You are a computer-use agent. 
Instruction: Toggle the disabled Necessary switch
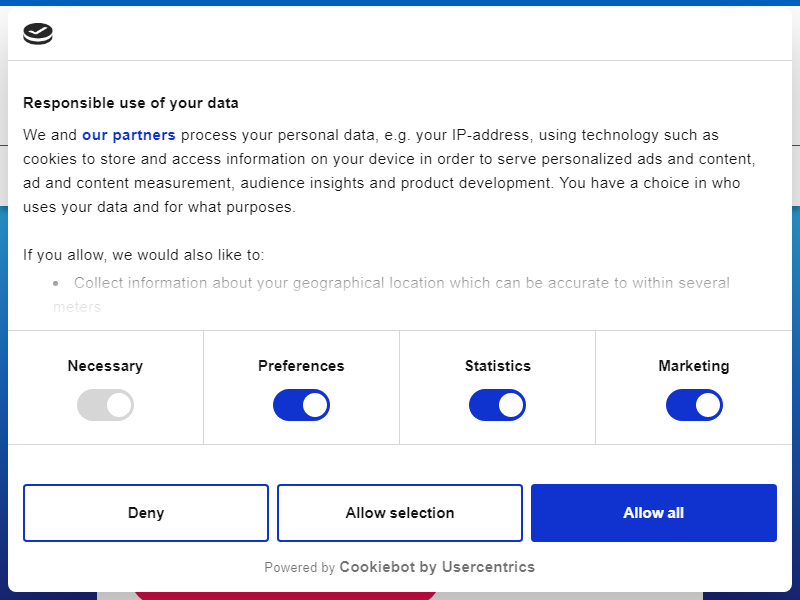105,405
